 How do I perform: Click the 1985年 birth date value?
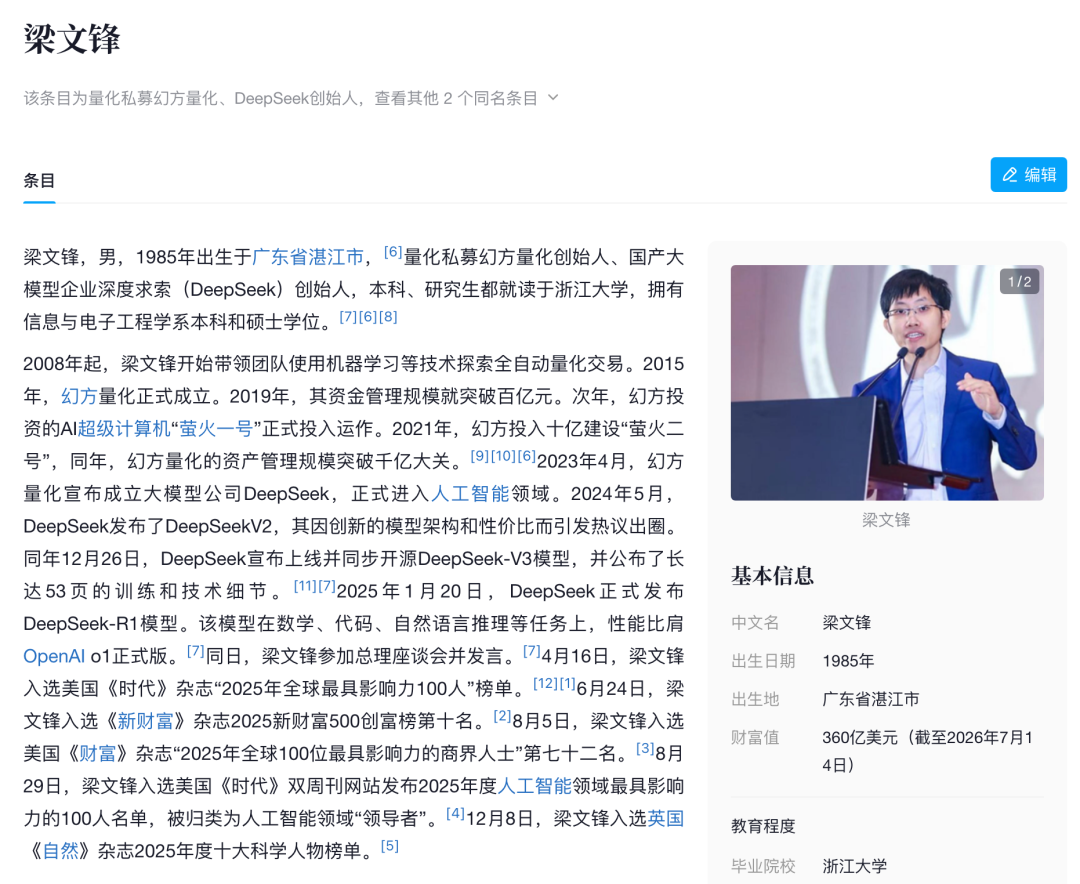coord(848,661)
